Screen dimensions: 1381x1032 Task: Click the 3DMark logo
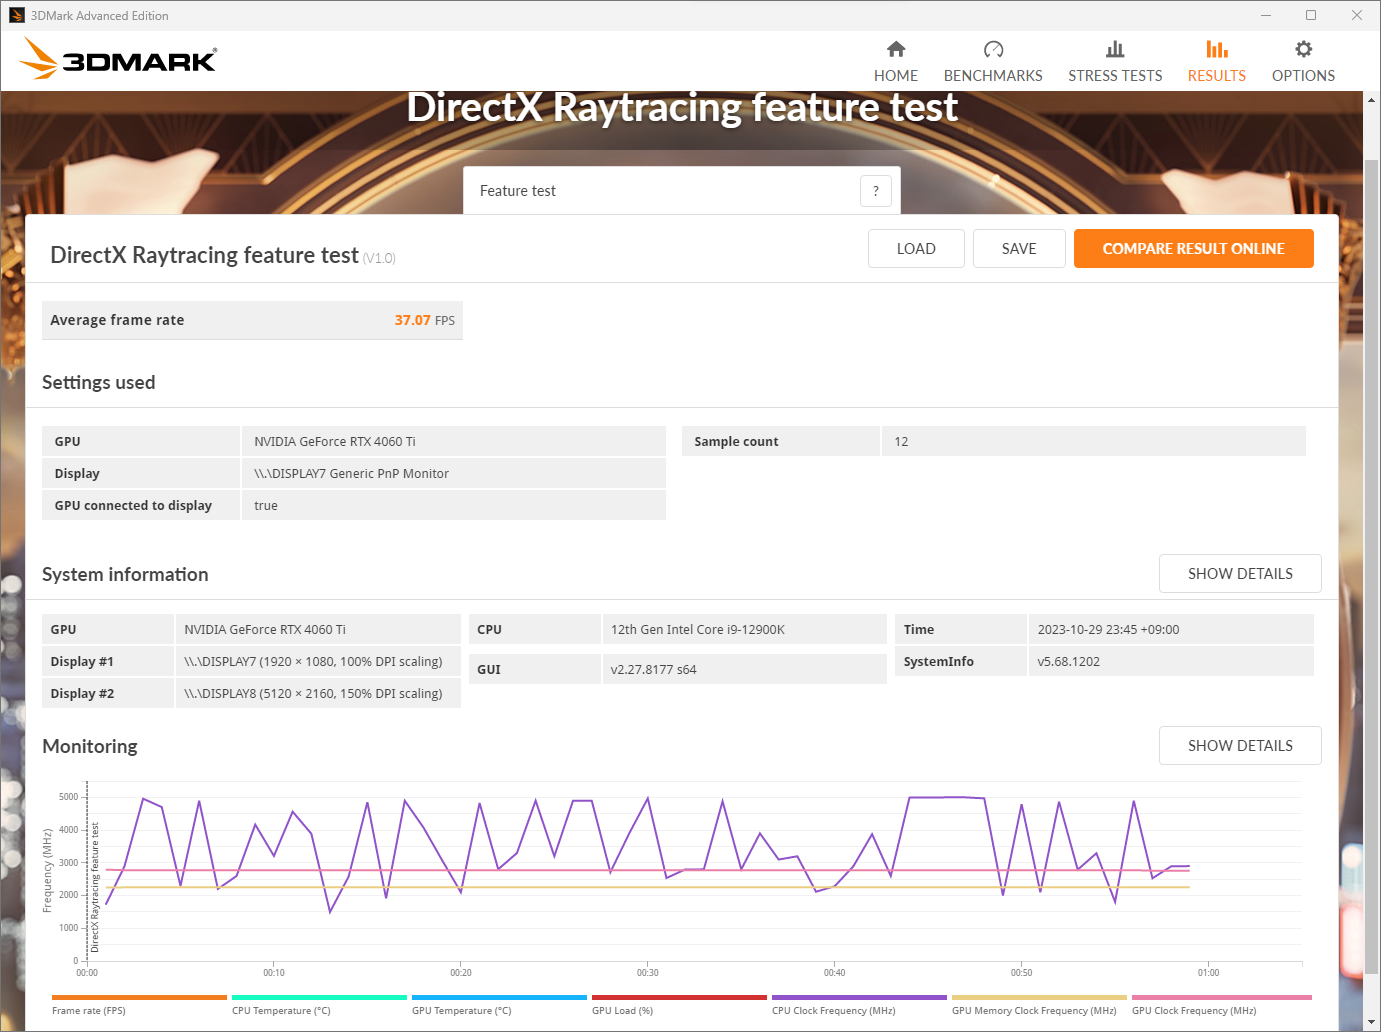pos(118,59)
